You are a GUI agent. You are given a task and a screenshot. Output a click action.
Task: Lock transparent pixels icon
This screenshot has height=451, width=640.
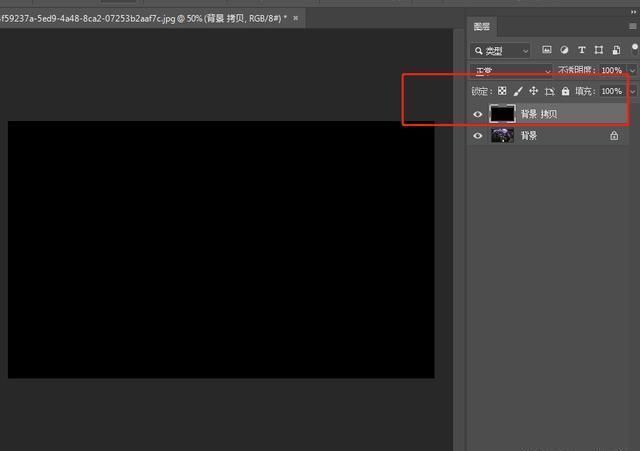coord(502,91)
